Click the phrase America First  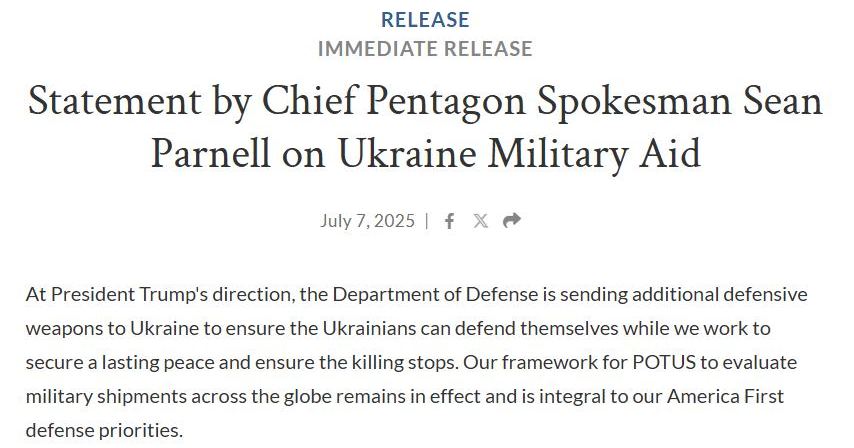coord(725,396)
